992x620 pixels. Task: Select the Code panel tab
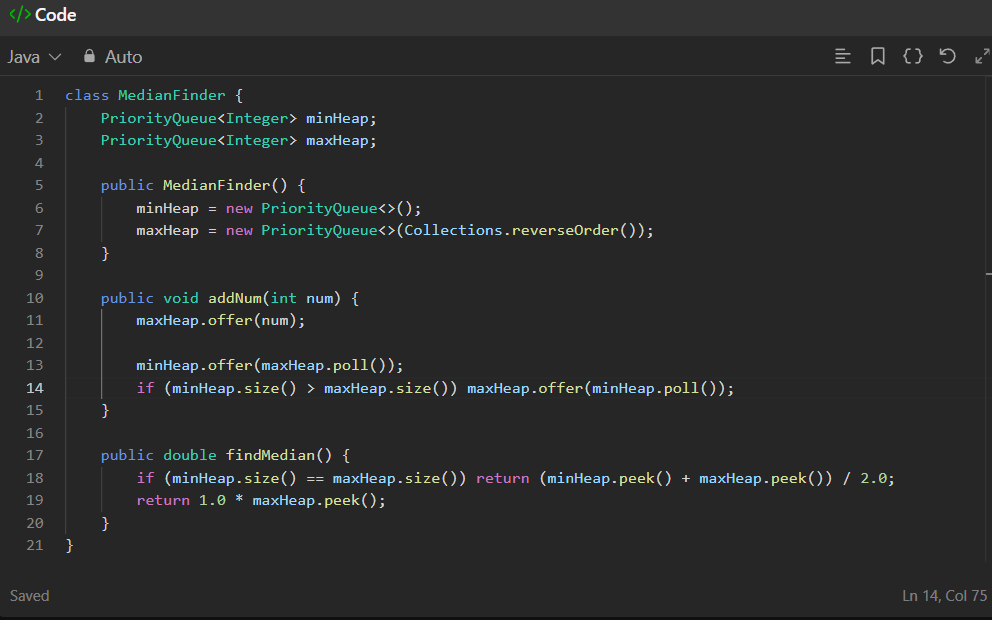43,15
